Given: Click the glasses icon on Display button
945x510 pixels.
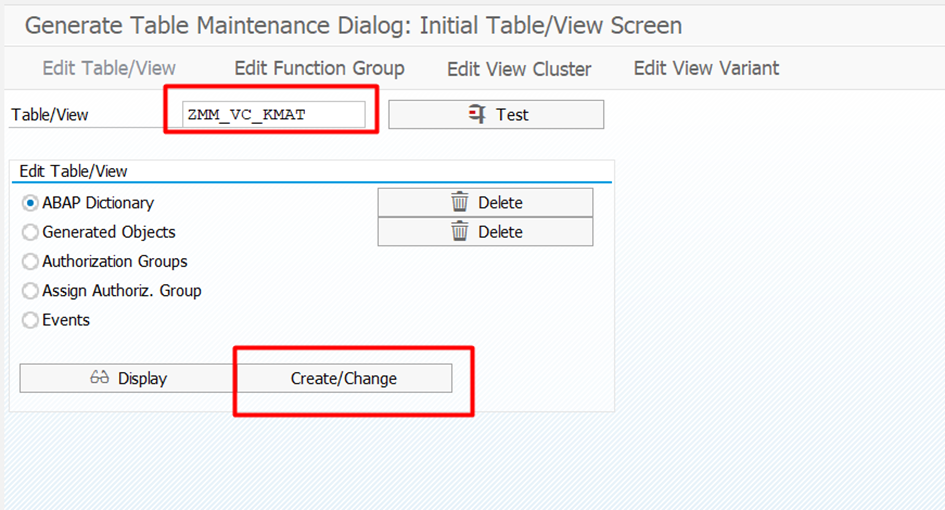Looking at the screenshot, I should pyautogui.click(x=99, y=378).
